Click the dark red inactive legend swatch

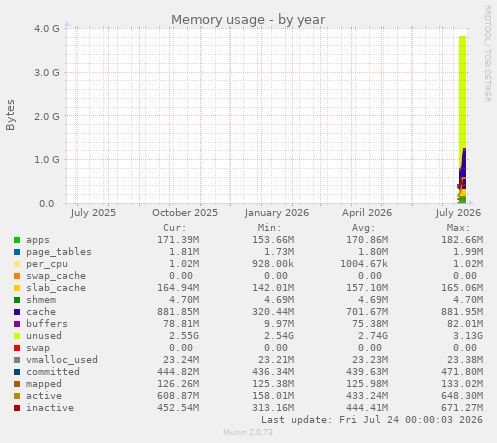click(x=17, y=408)
